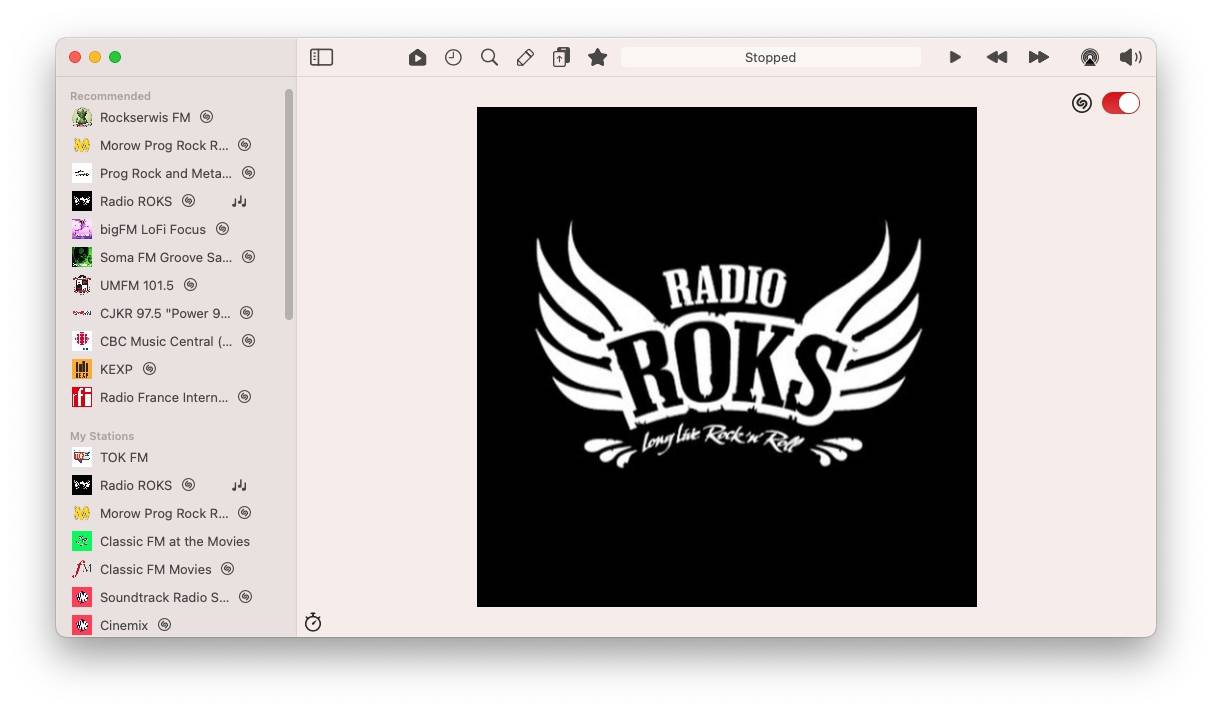Image resolution: width=1212 pixels, height=711 pixels.
Task: Open the history clock icon
Action: pyautogui.click(x=454, y=58)
